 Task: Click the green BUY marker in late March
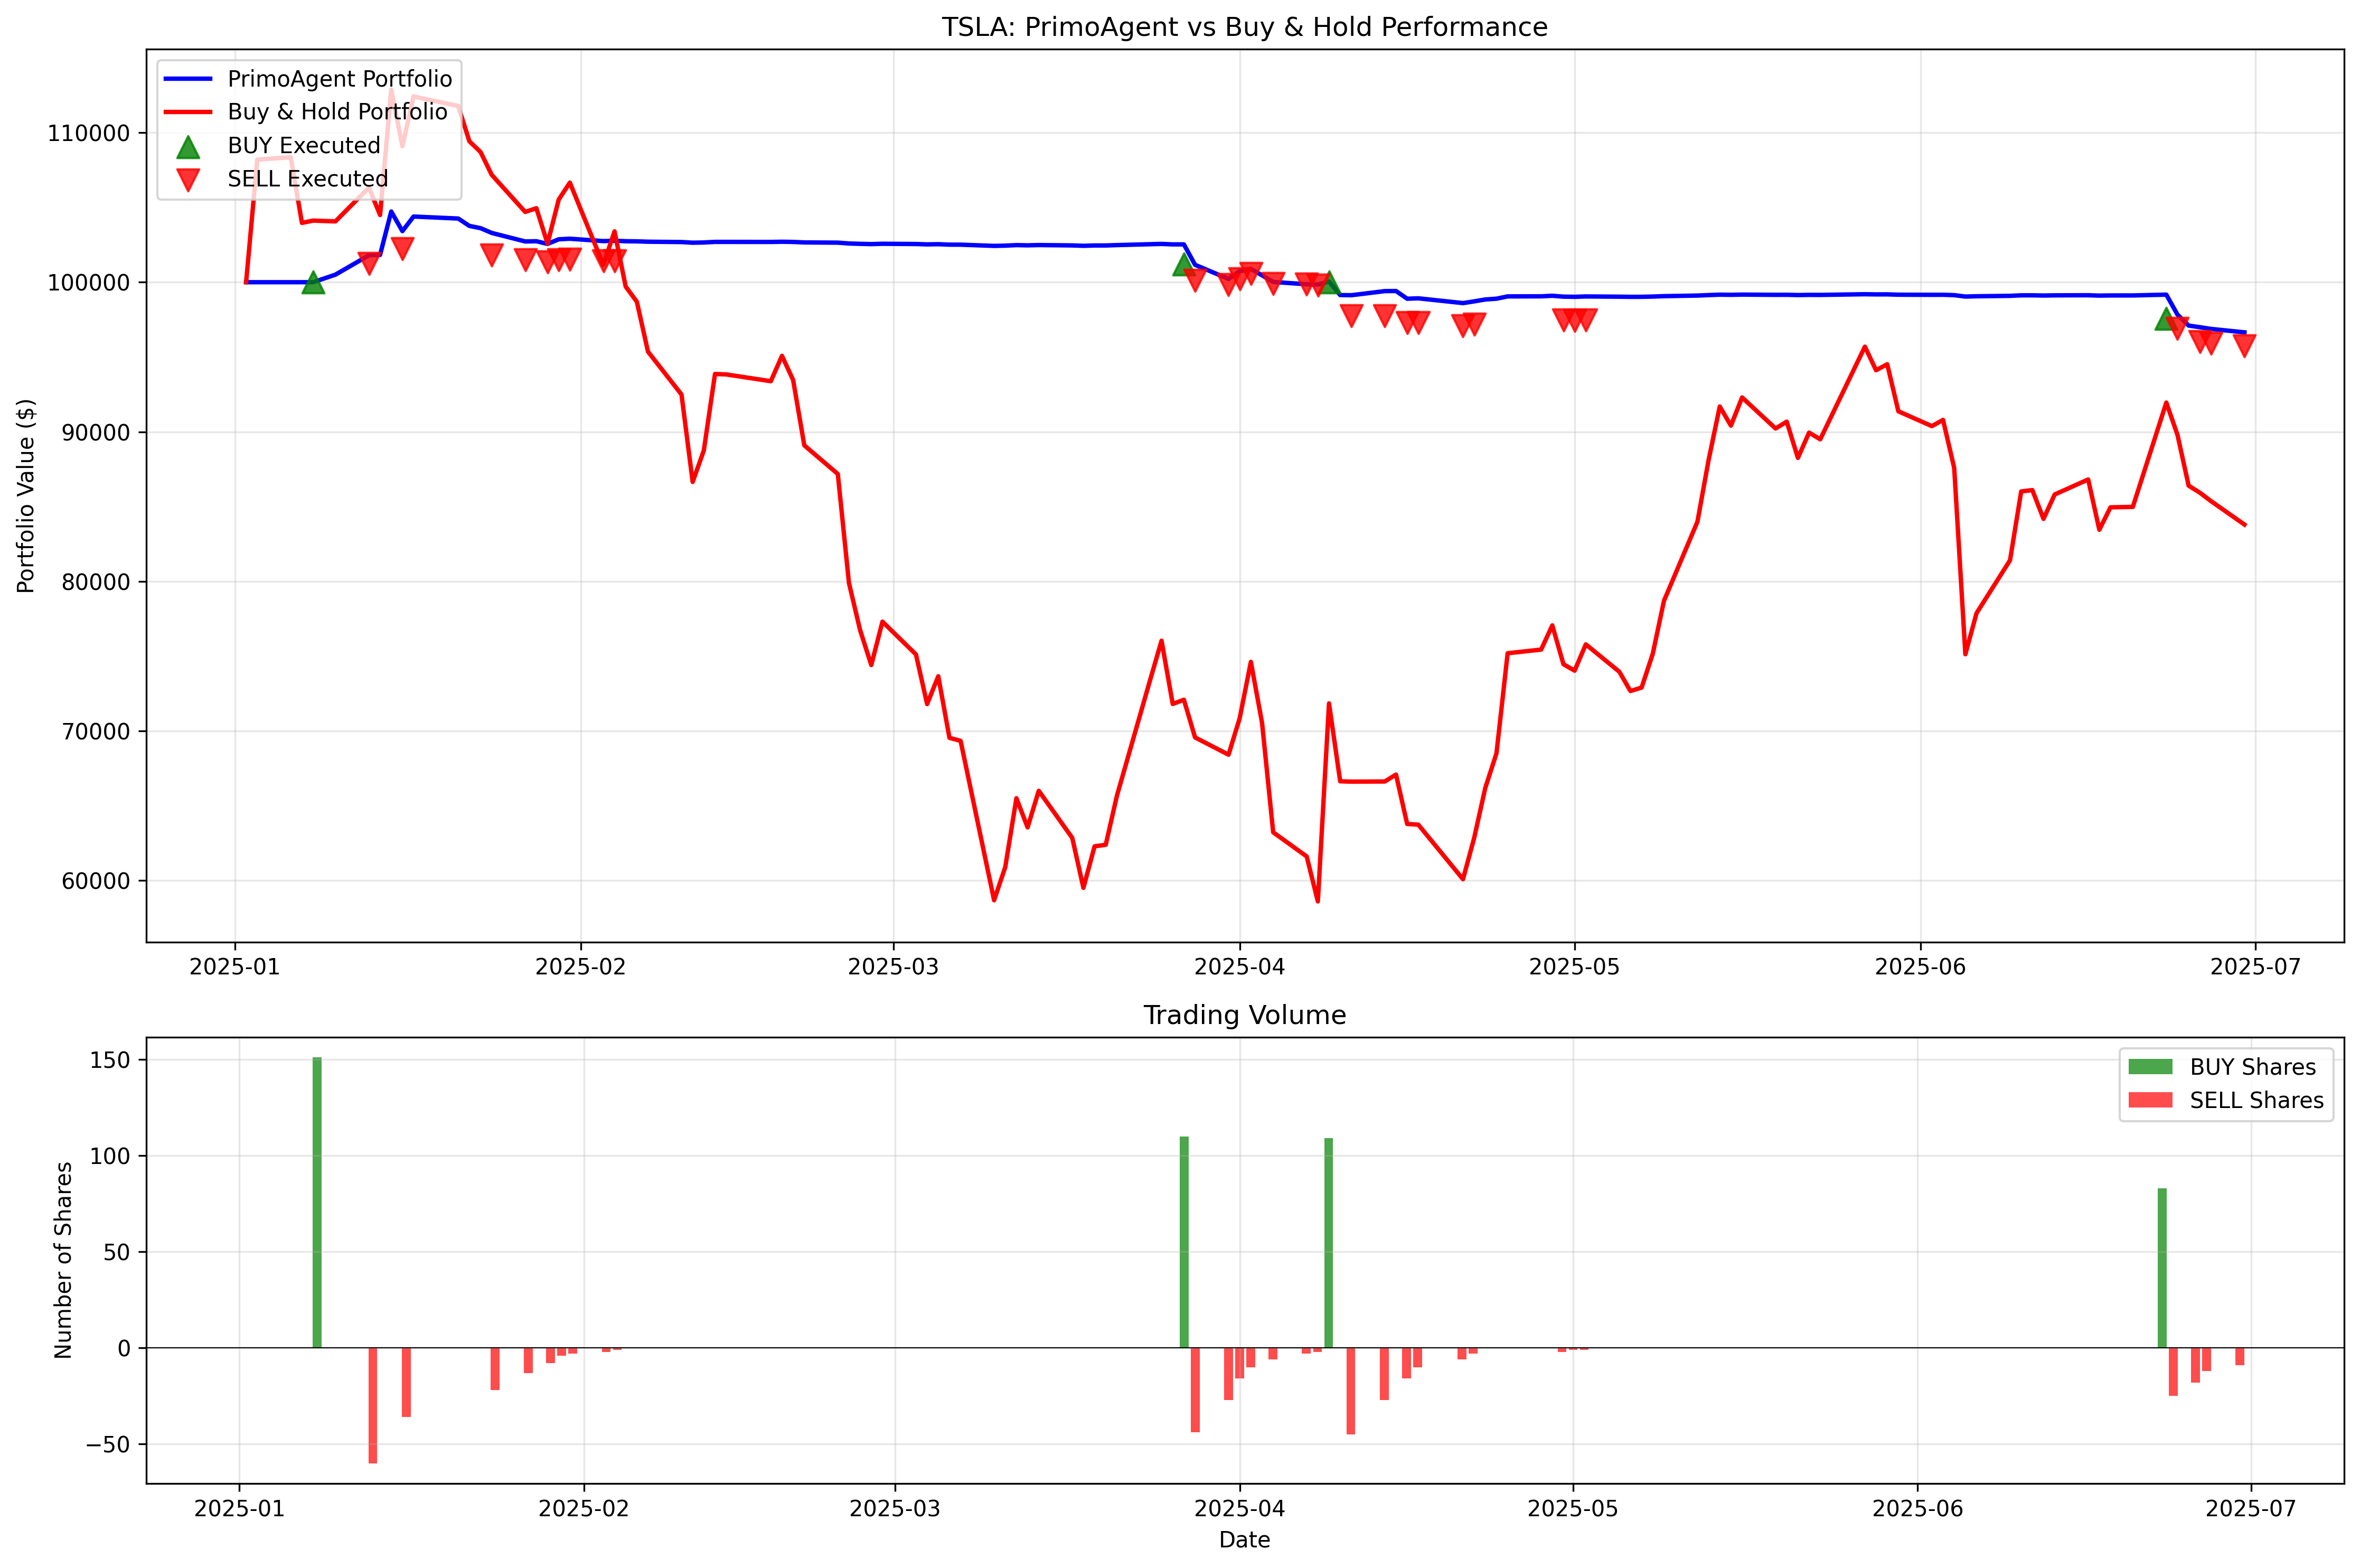point(1183,265)
